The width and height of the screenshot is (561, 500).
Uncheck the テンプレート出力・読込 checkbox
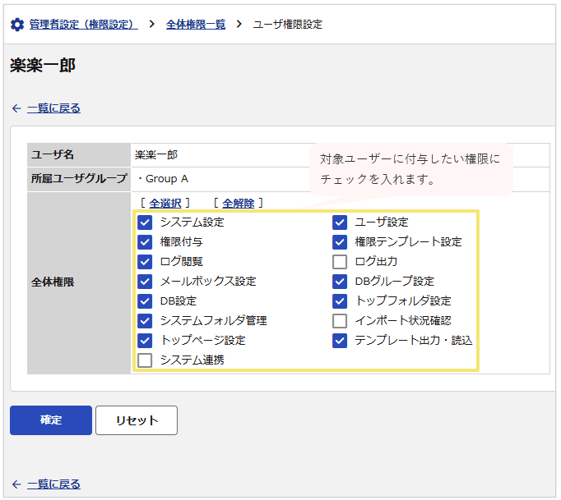coord(340,341)
